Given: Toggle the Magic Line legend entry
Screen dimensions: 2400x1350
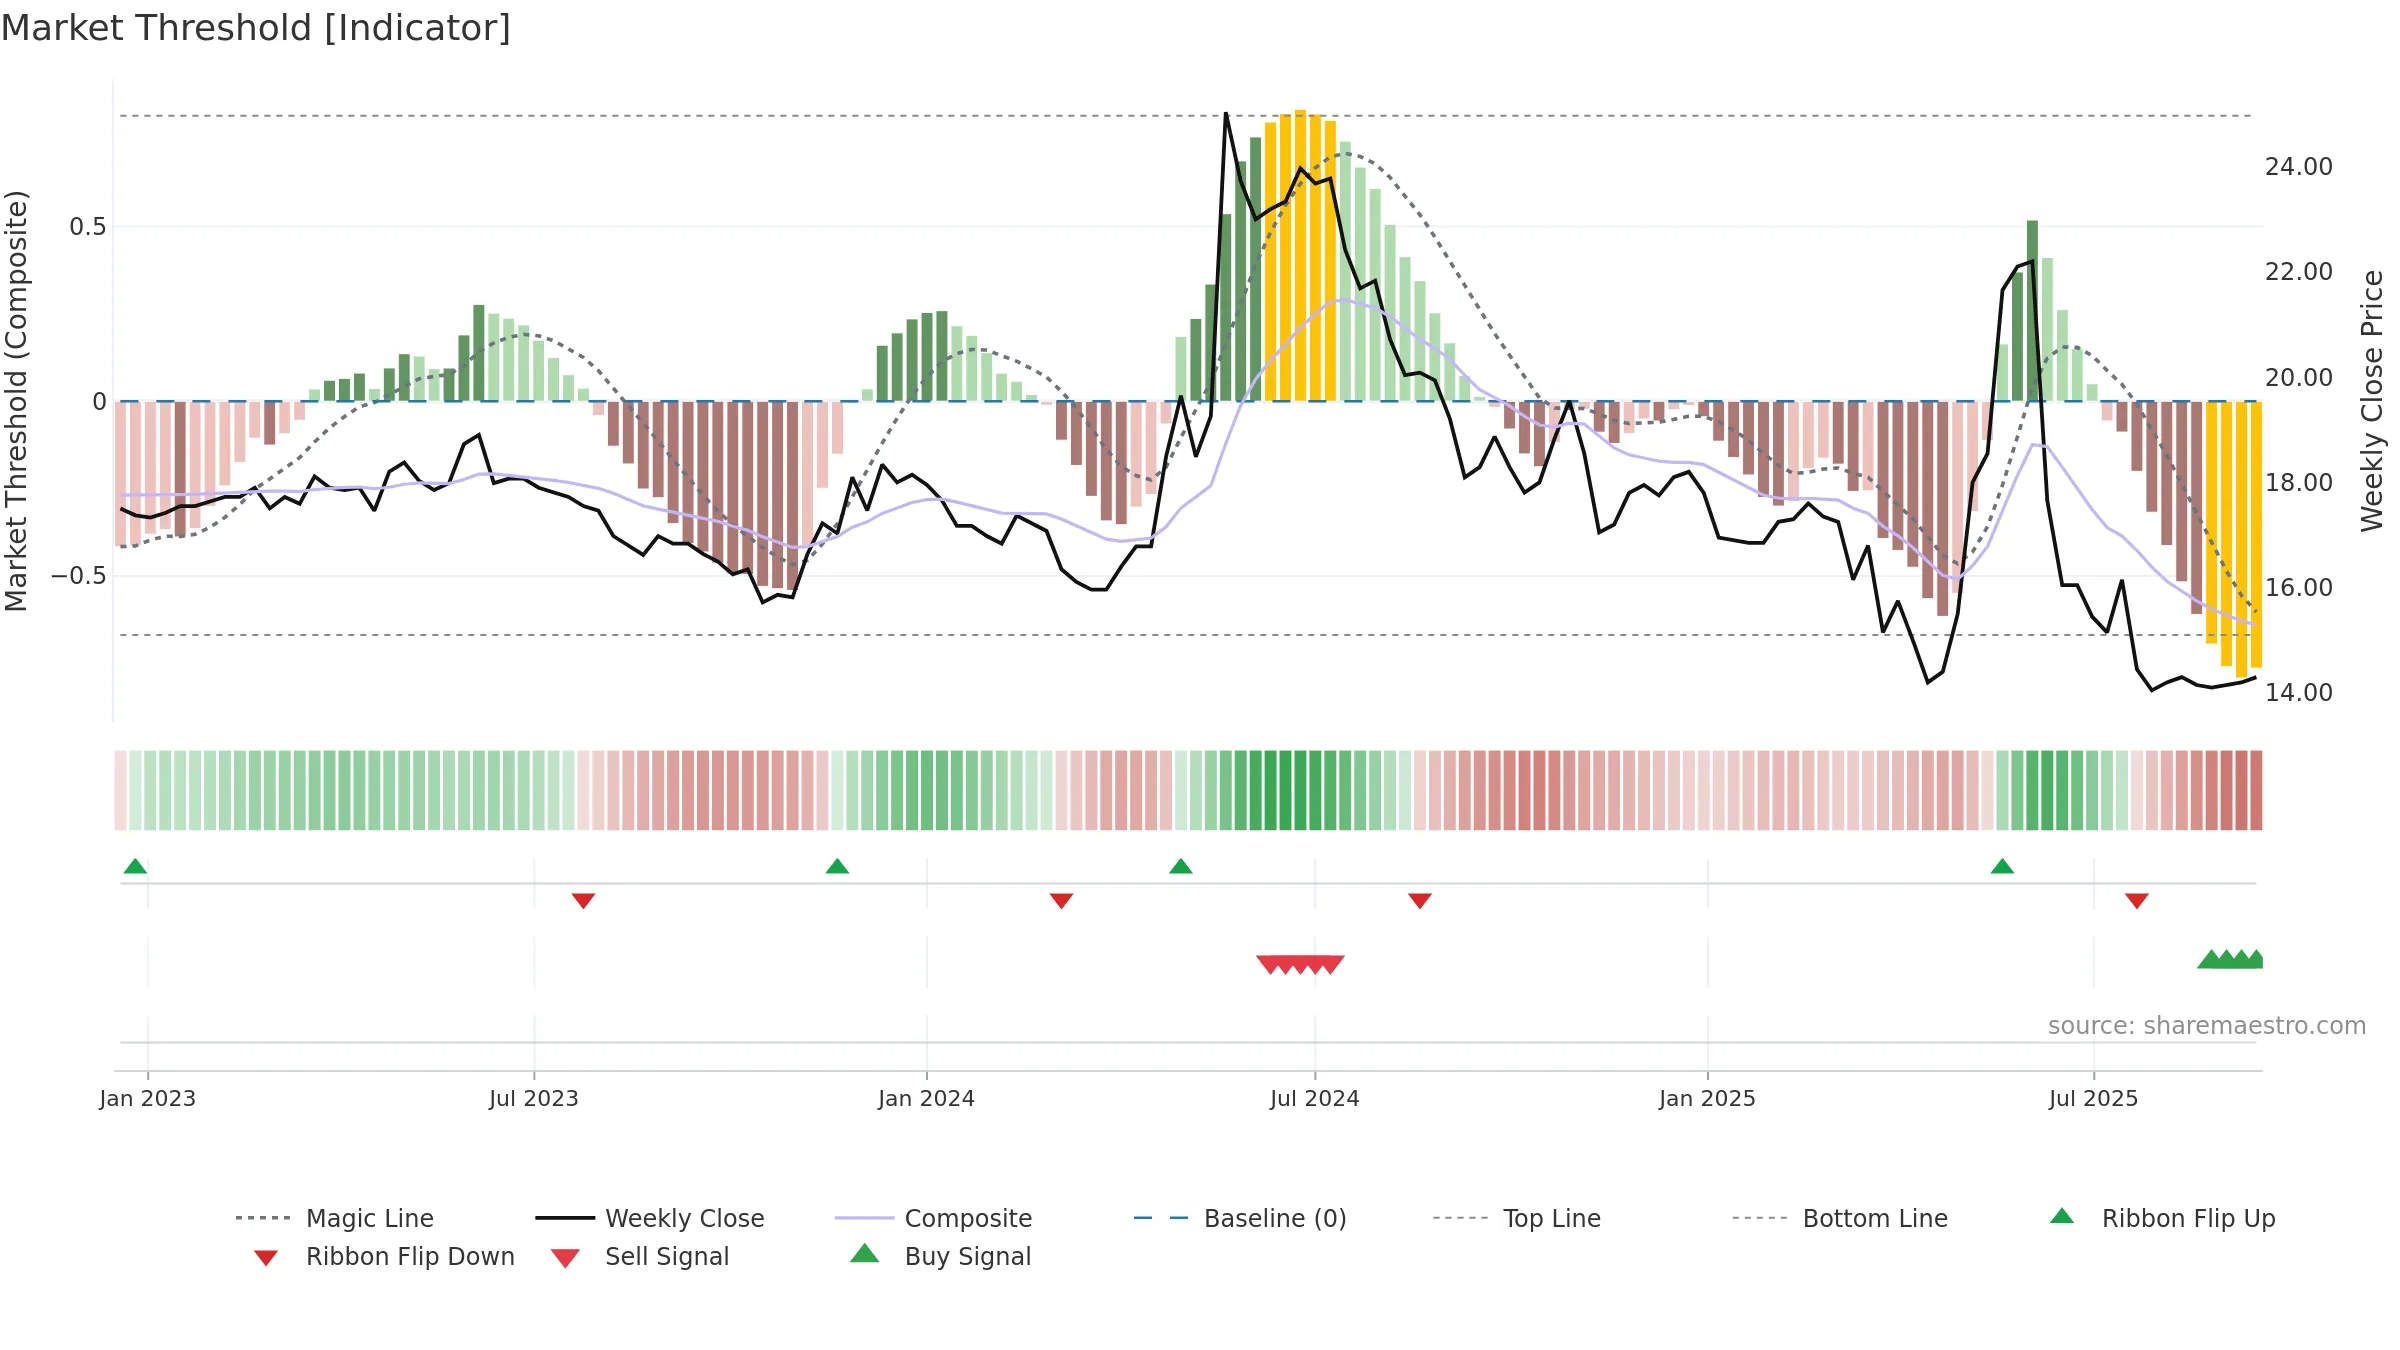Looking at the screenshot, I should click(x=335, y=1218).
